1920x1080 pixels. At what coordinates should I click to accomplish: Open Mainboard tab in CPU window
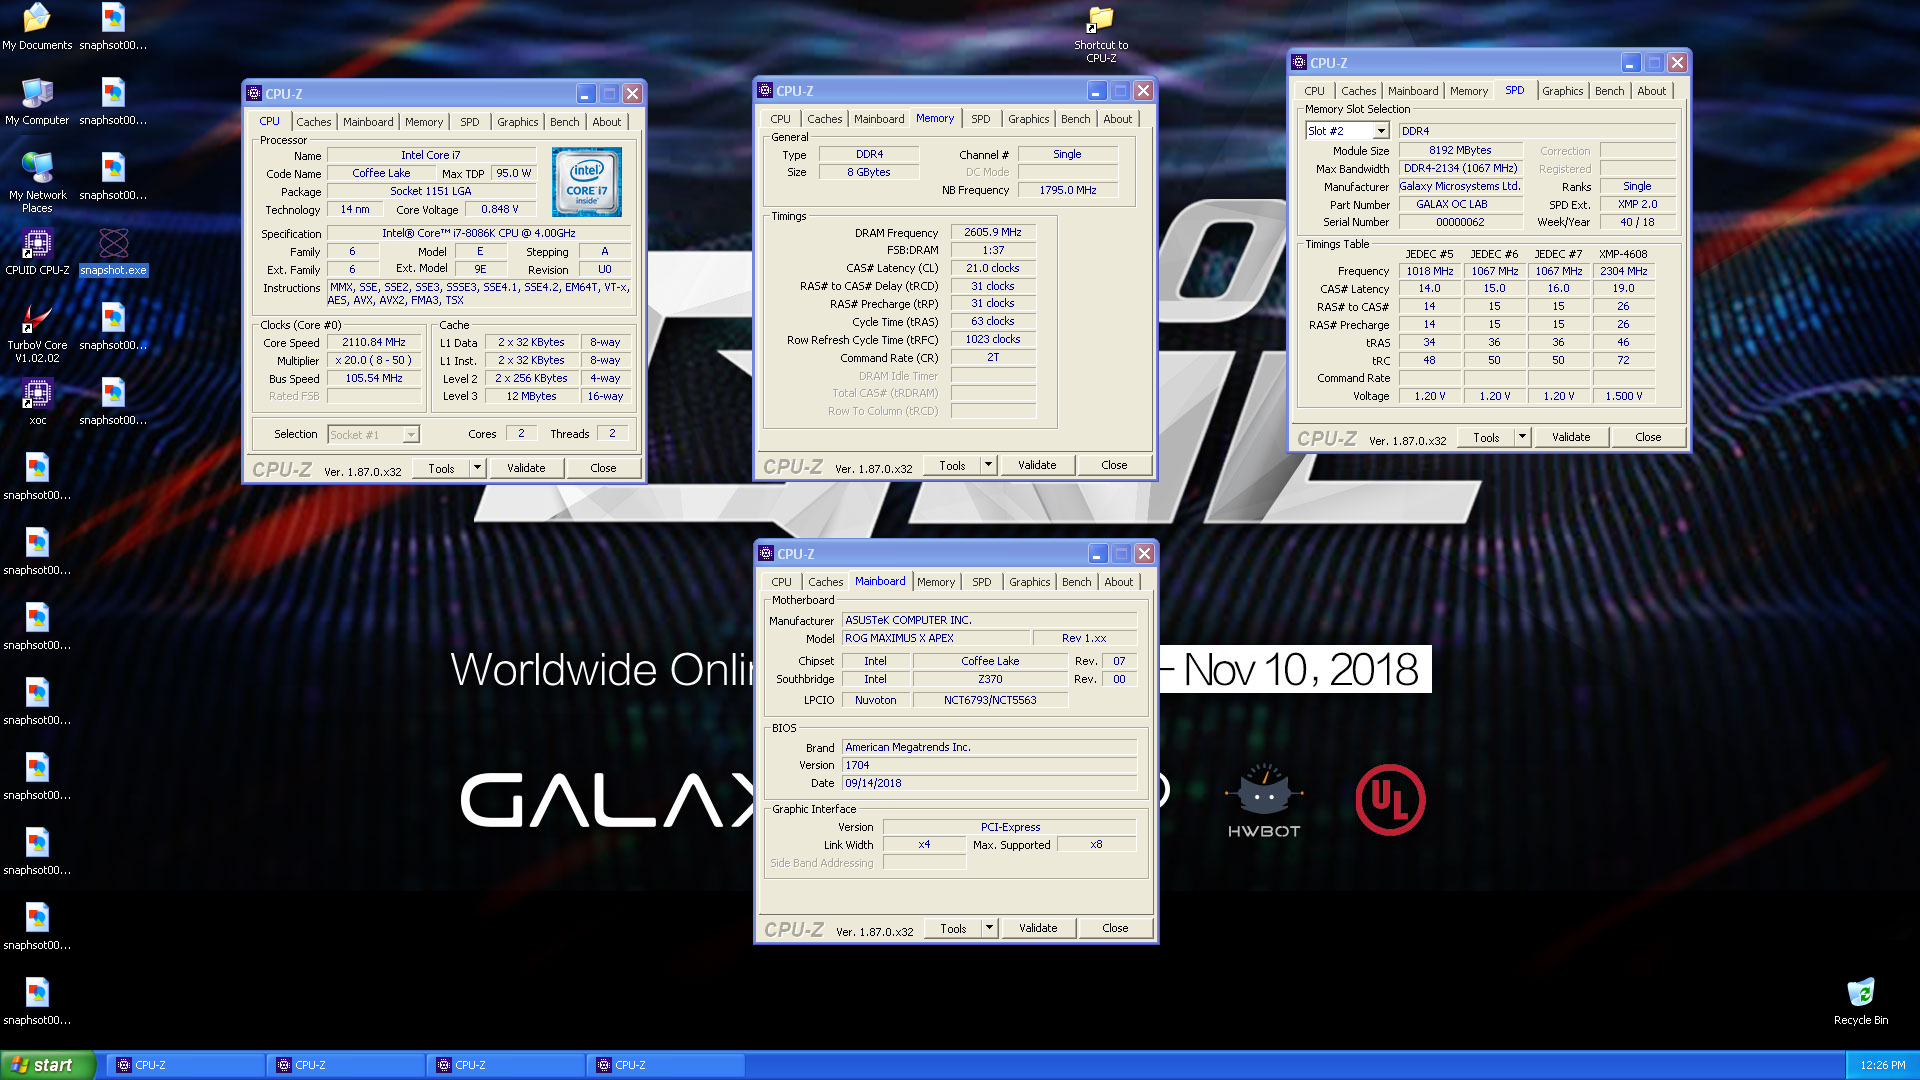click(x=368, y=122)
